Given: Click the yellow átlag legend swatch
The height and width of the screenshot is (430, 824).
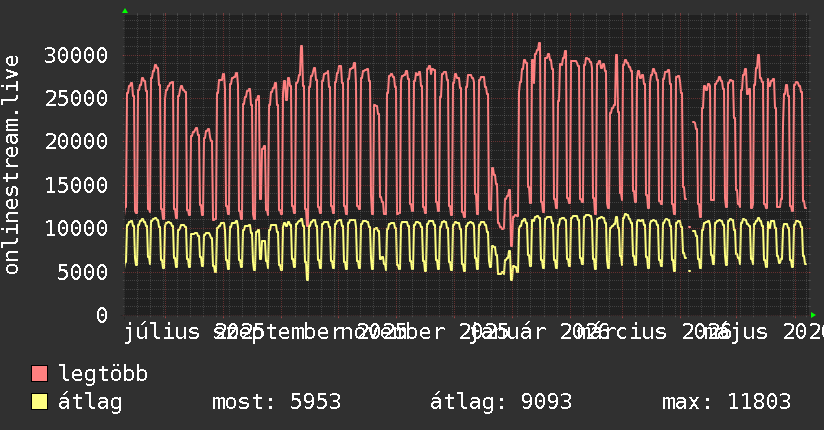Looking at the screenshot, I should tap(39, 402).
